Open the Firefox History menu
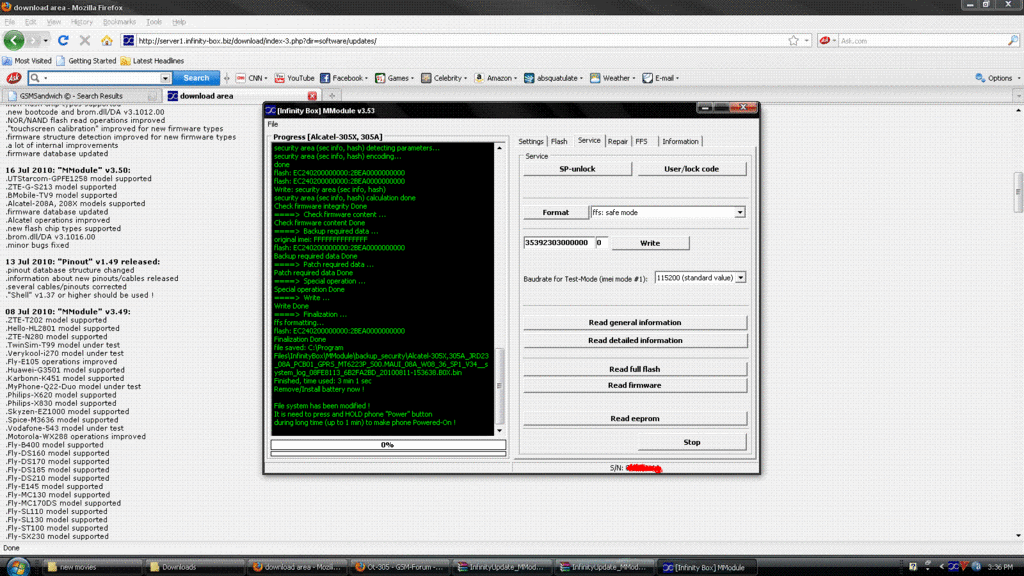1024x576 pixels. pos(82,22)
